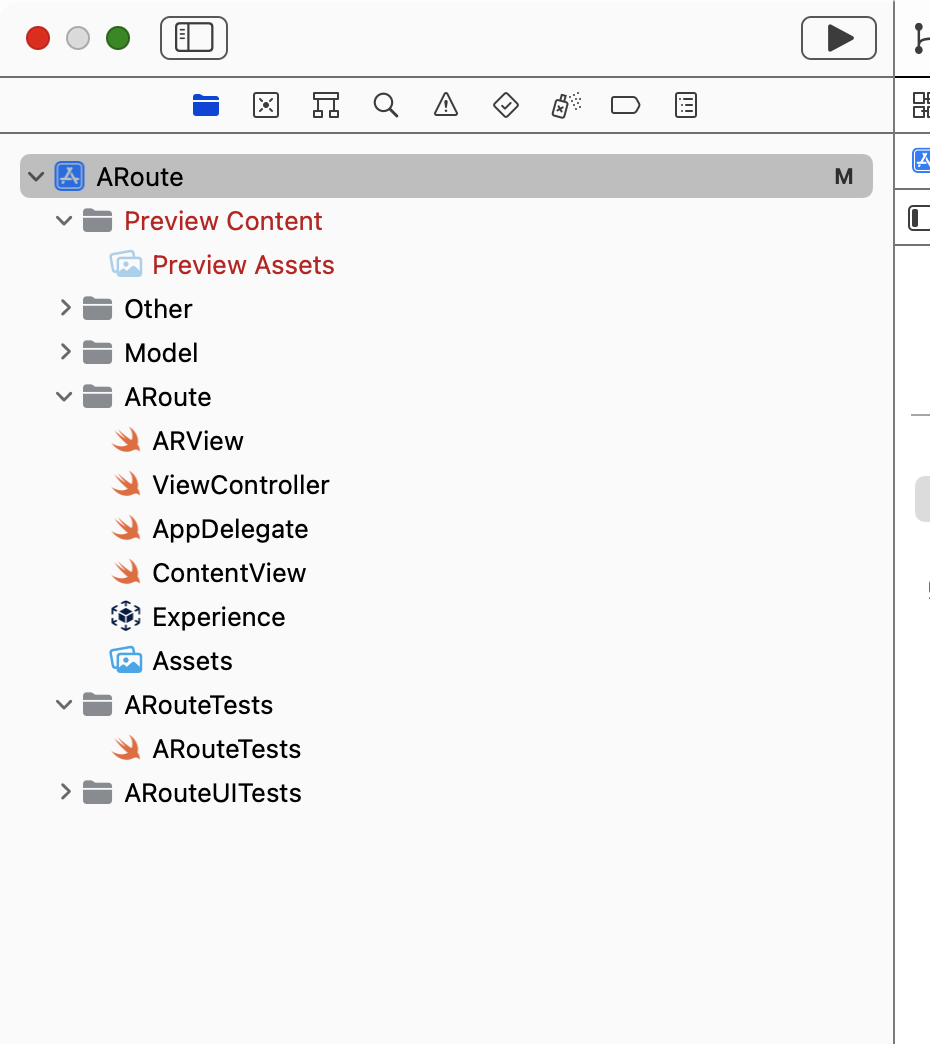930x1044 pixels.
Task: Collapse the ARoute project root
Action: (37, 177)
